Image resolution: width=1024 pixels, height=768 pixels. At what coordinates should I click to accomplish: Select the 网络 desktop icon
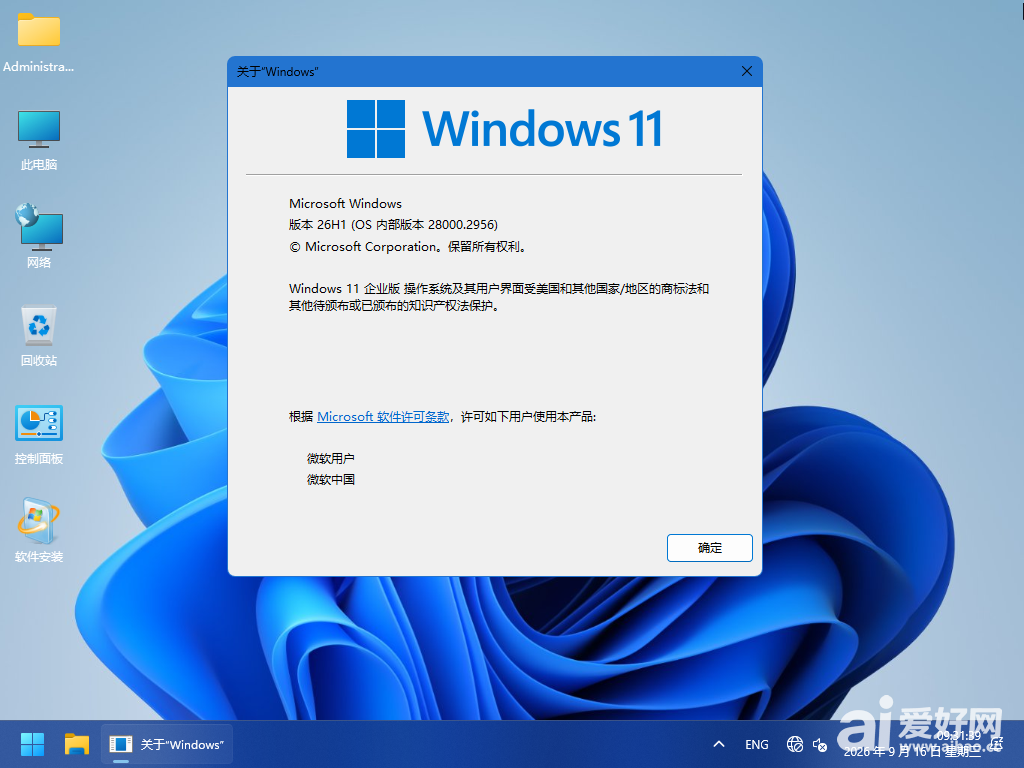pyautogui.click(x=39, y=236)
